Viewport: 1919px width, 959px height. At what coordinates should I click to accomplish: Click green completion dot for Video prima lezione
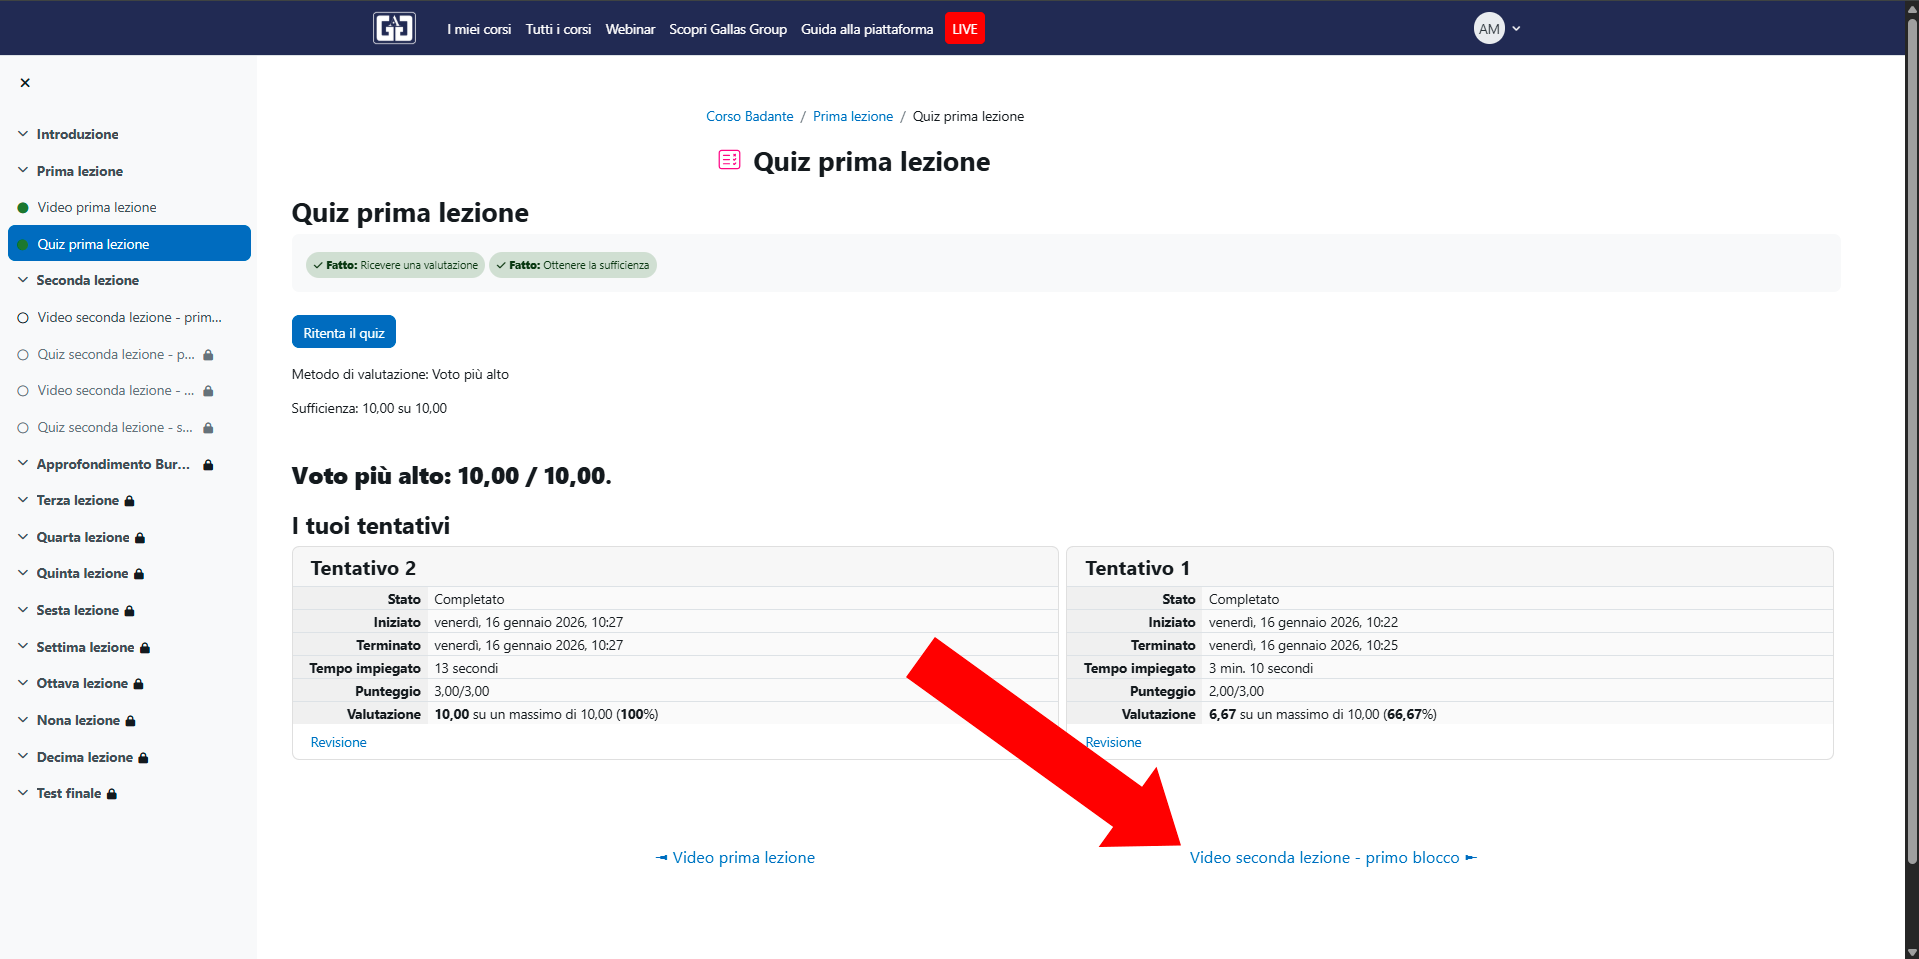(23, 208)
